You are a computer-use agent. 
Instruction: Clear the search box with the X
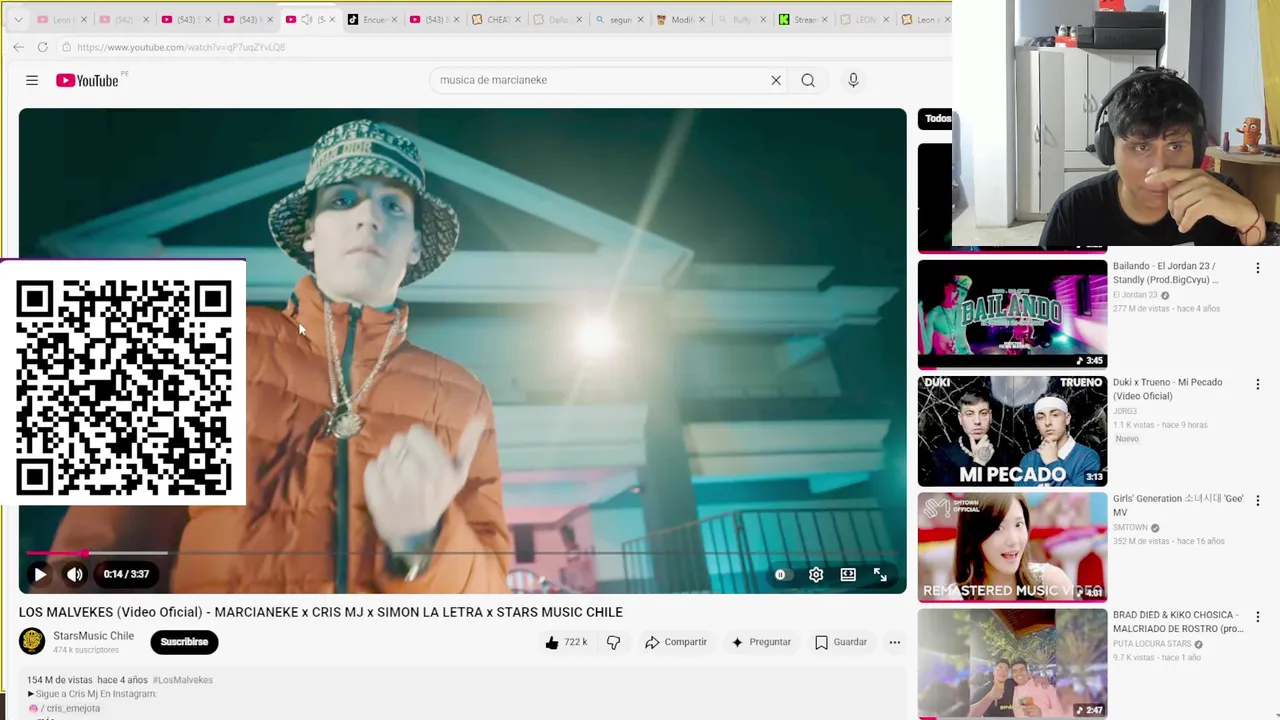(x=776, y=80)
